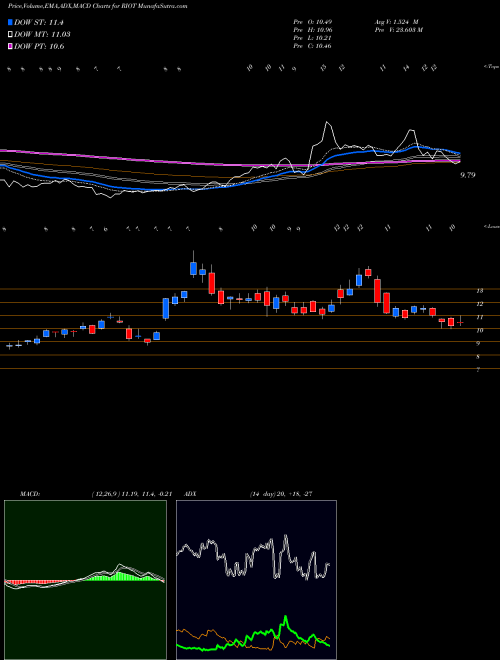Click the green MACD histogram bars

click(x=122, y=576)
